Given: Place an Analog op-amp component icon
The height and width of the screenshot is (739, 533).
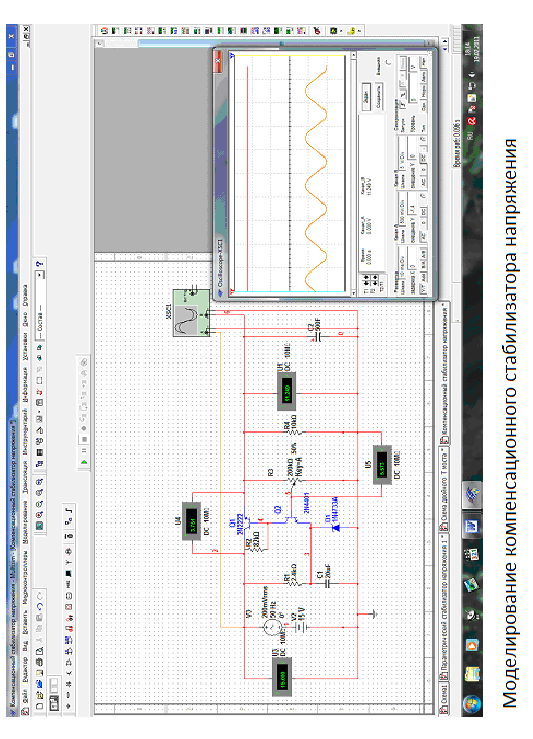Looking at the screenshot, I should 69,662.
